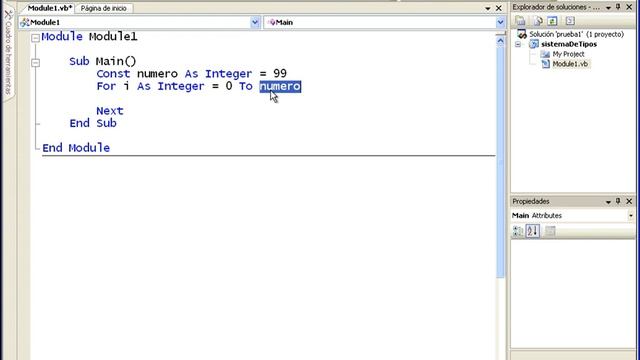This screenshot has height=360, width=640.
Task: Click the End Module line
Action: 76,147
